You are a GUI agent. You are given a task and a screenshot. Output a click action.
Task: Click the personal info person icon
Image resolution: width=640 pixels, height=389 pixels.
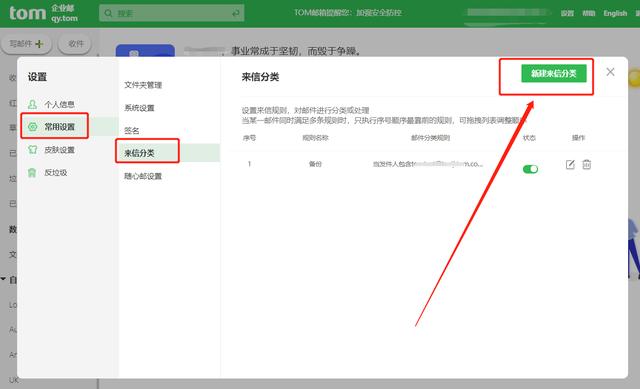click(x=33, y=104)
